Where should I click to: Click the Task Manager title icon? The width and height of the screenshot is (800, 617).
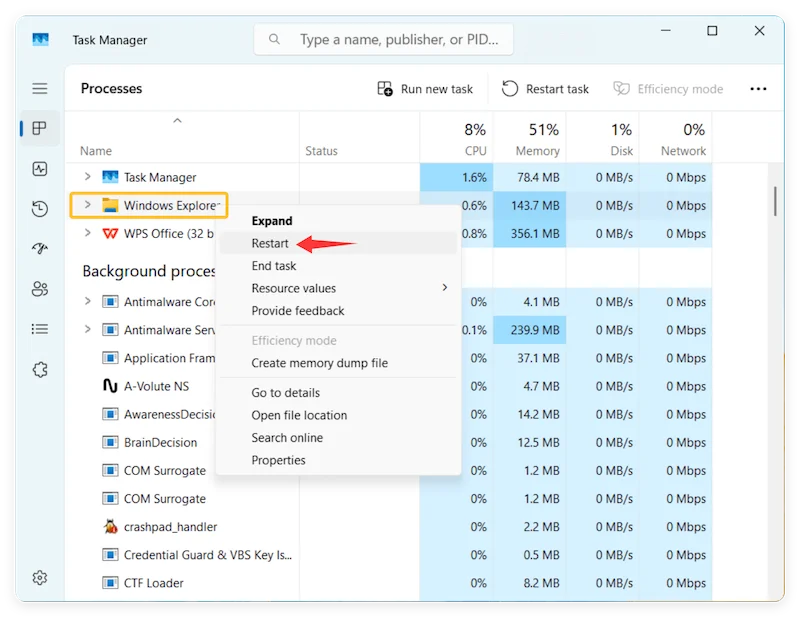pos(40,40)
